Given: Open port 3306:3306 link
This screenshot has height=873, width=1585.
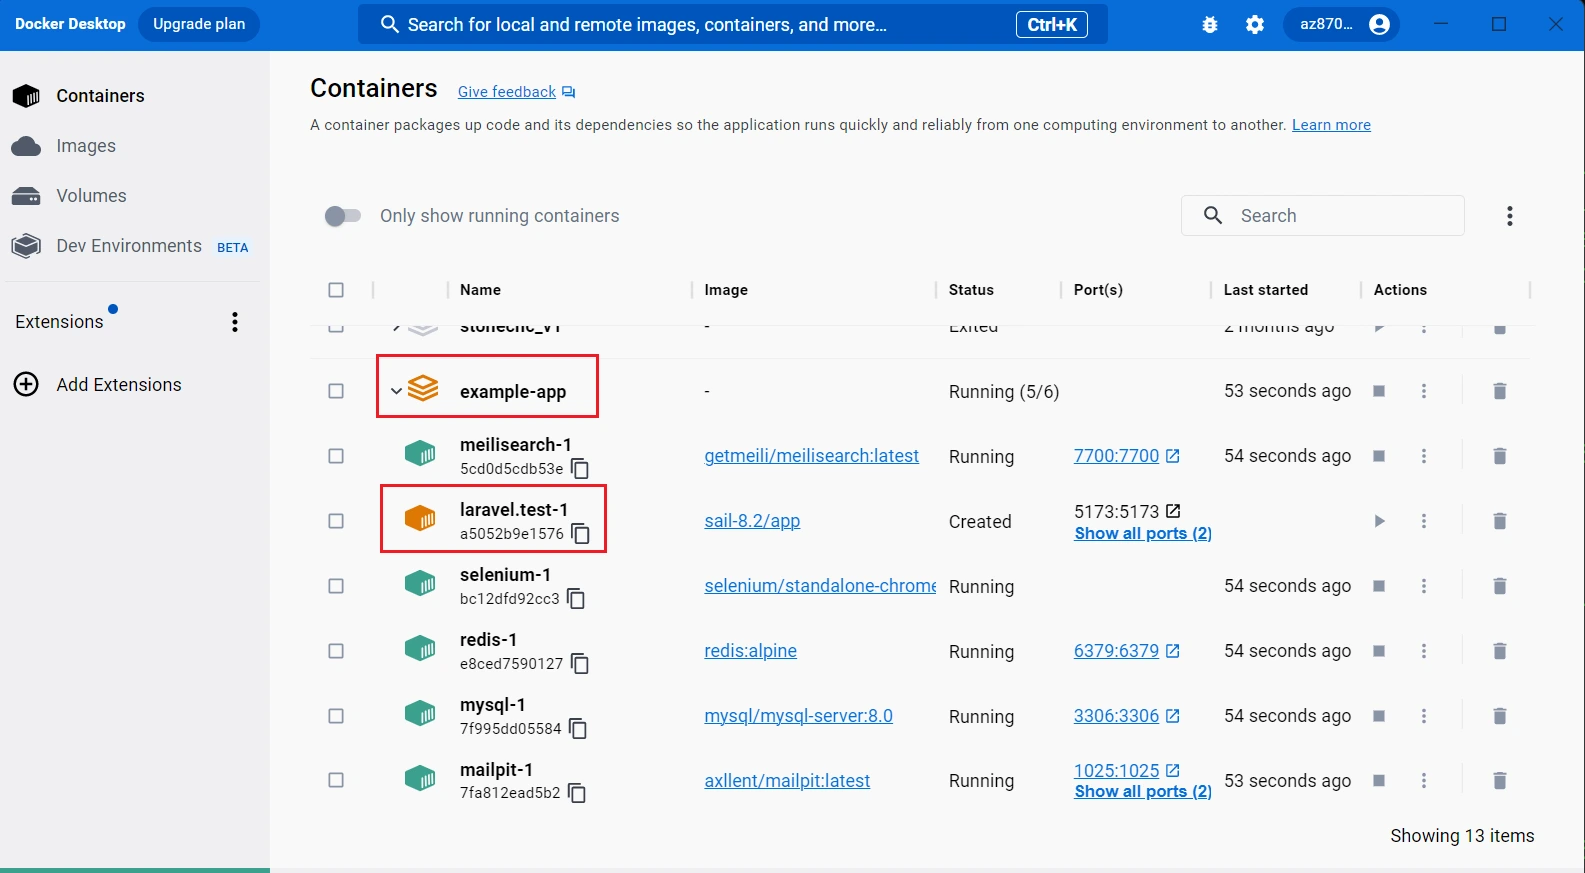Looking at the screenshot, I should coord(1126,716).
